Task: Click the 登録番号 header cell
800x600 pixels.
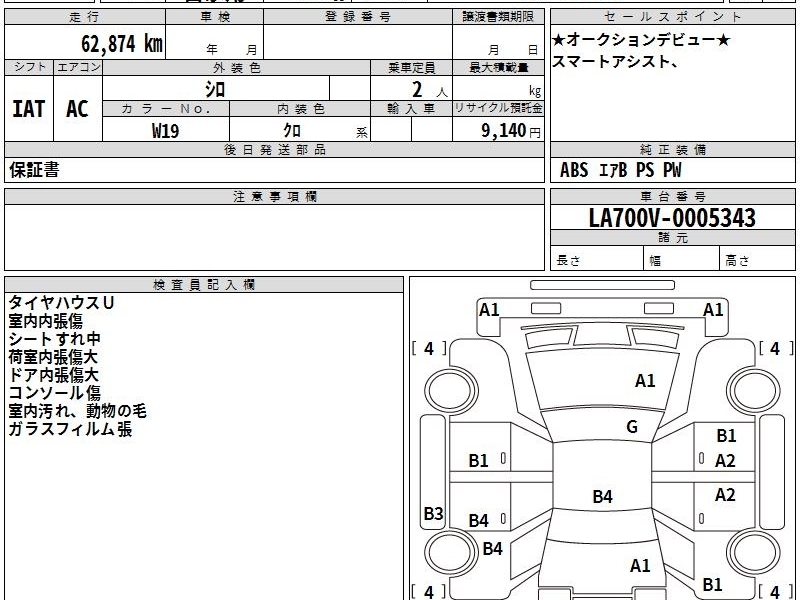Action: click(358, 17)
